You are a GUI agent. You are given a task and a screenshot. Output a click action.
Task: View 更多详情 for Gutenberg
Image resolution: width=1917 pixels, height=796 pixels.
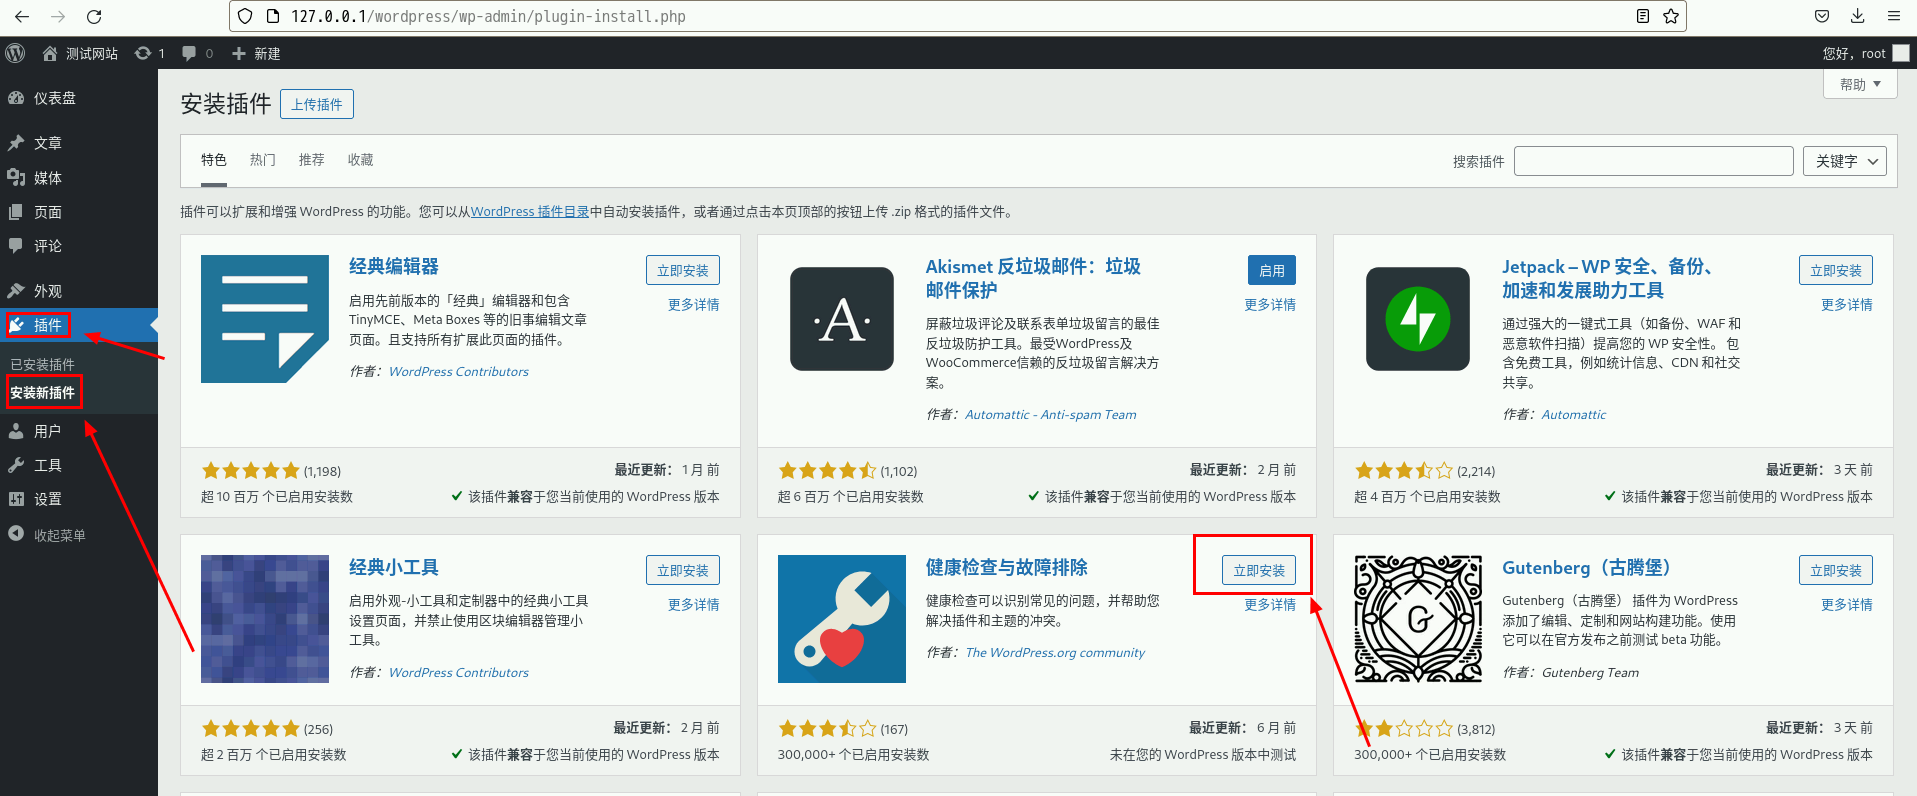pos(1847,605)
